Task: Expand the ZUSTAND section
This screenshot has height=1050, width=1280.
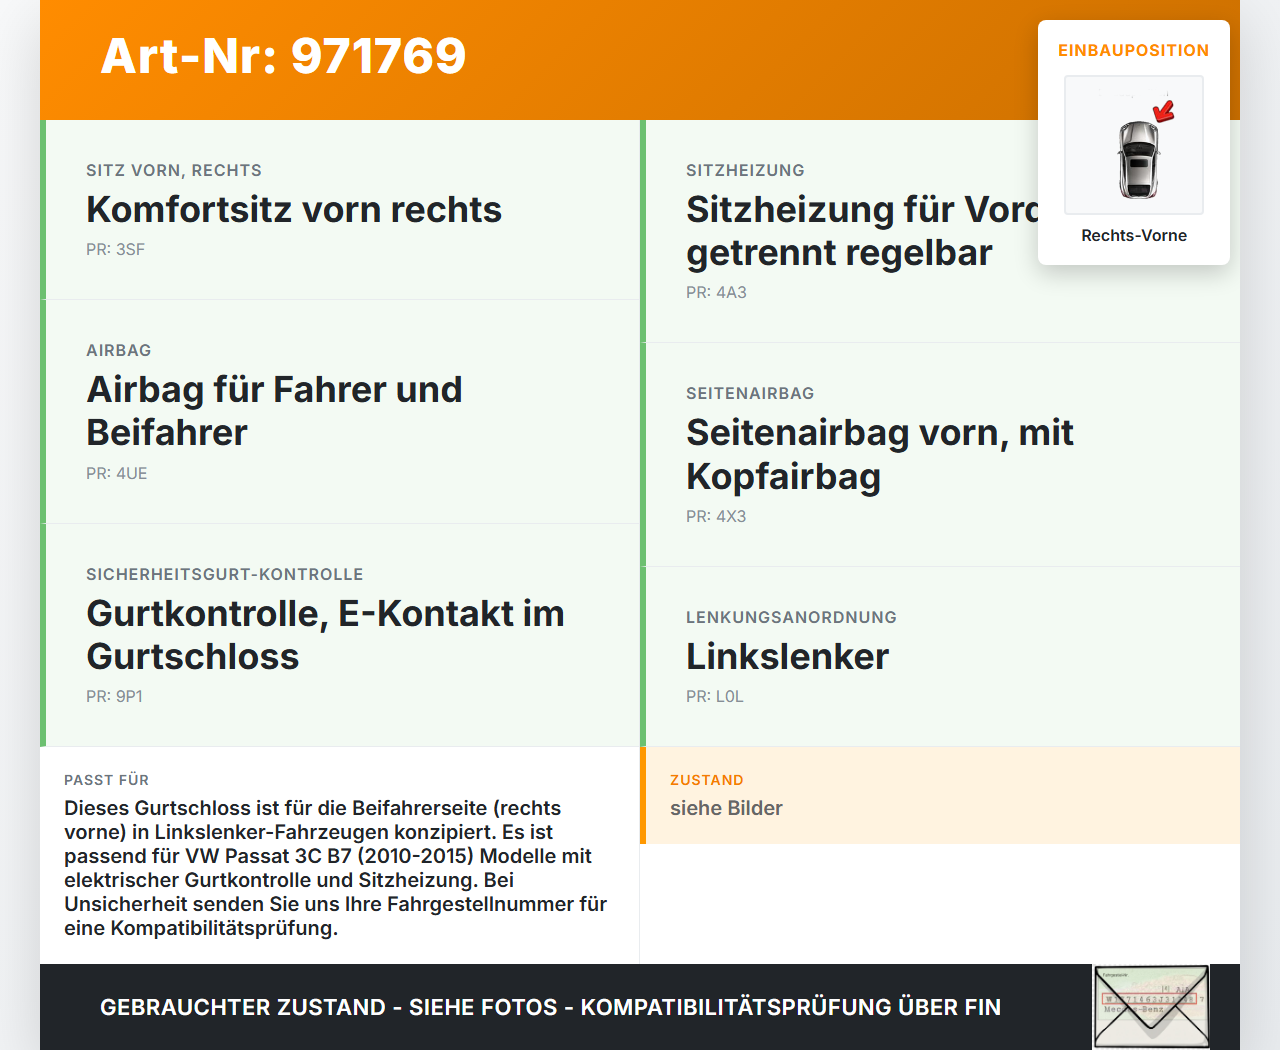Action: (x=707, y=780)
